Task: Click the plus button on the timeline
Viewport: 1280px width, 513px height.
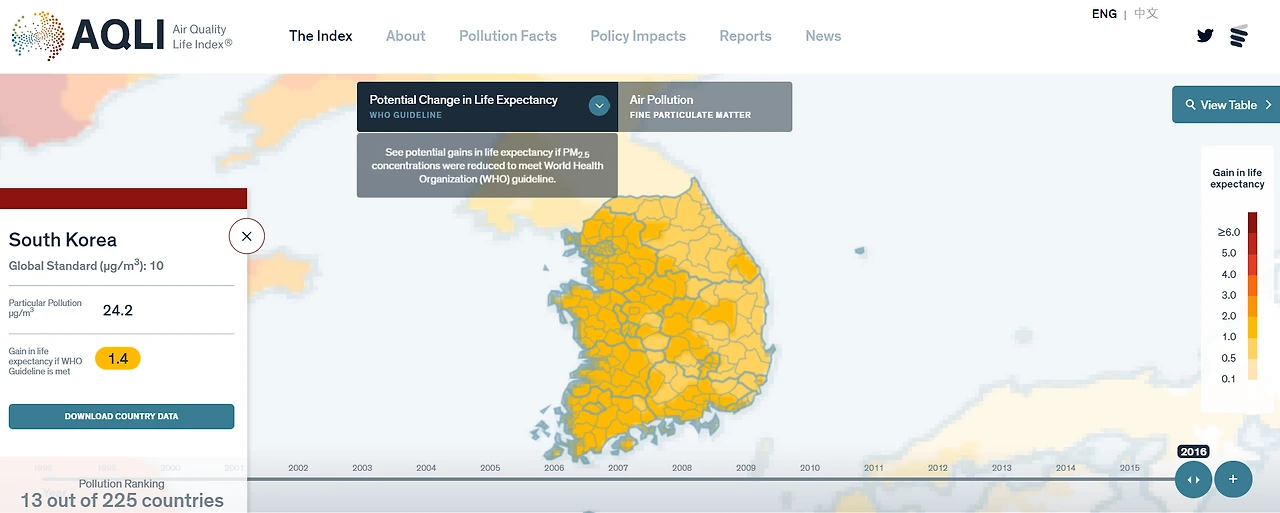Action: [x=1233, y=480]
